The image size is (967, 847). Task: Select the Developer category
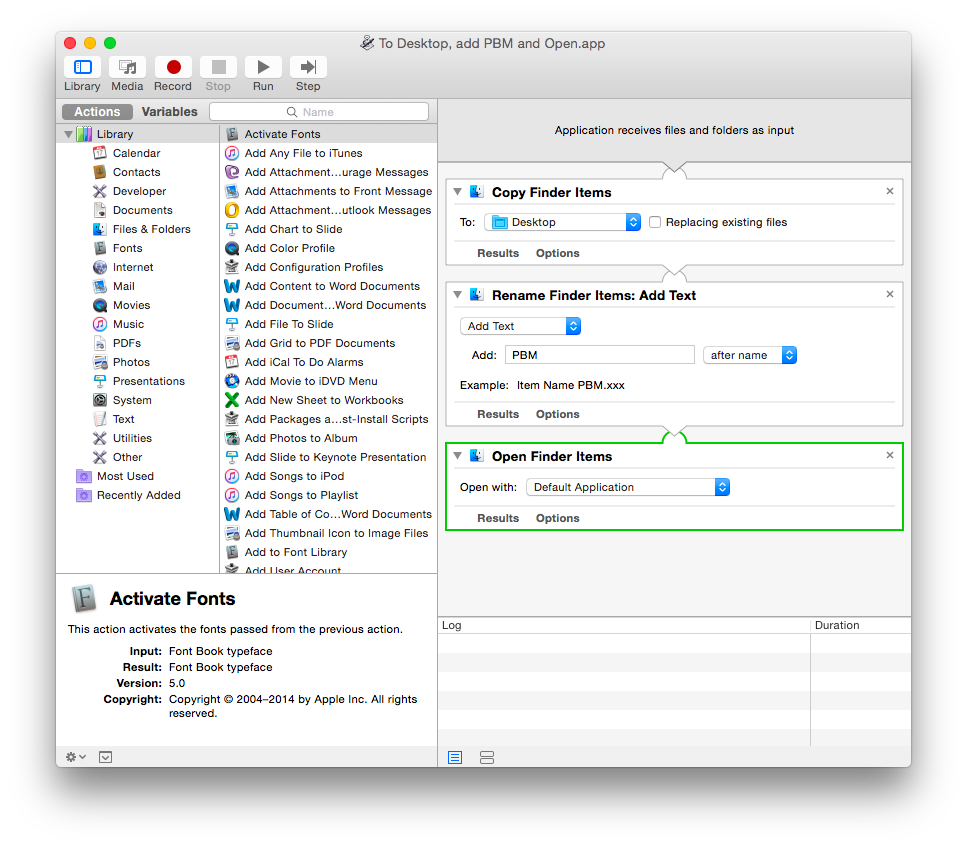pyautogui.click(x=139, y=191)
